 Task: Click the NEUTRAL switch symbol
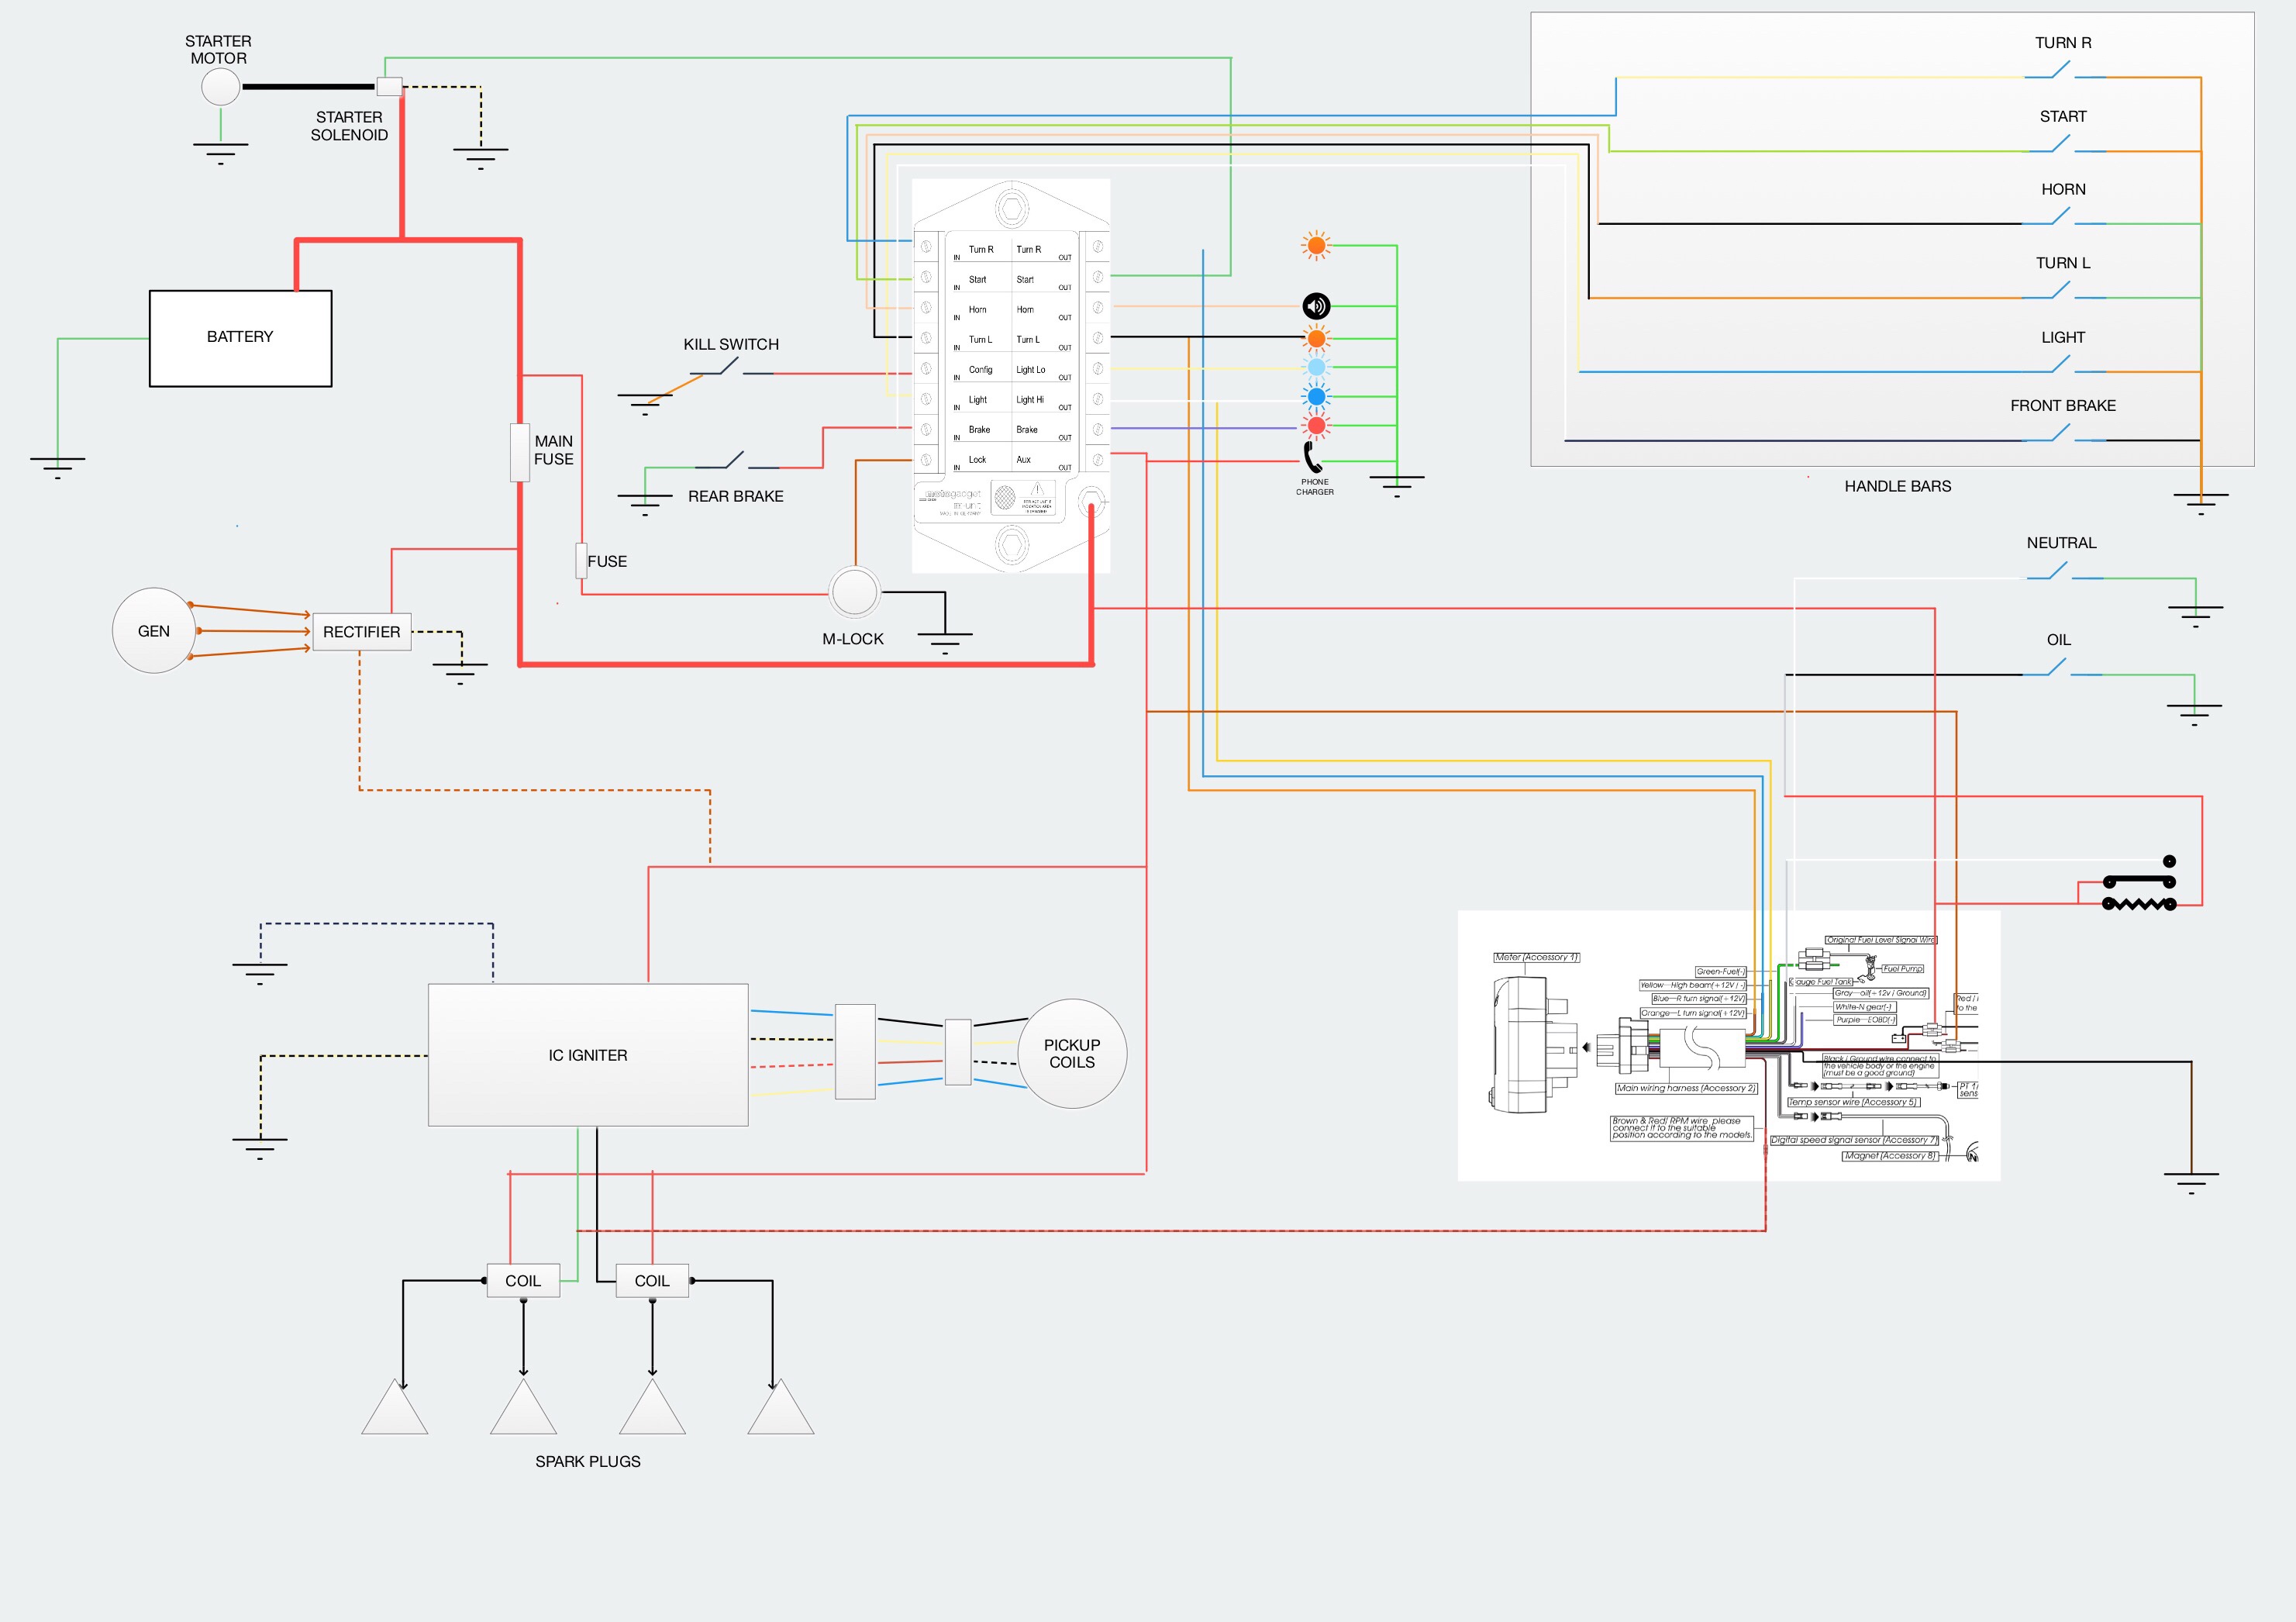(2063, 574)
